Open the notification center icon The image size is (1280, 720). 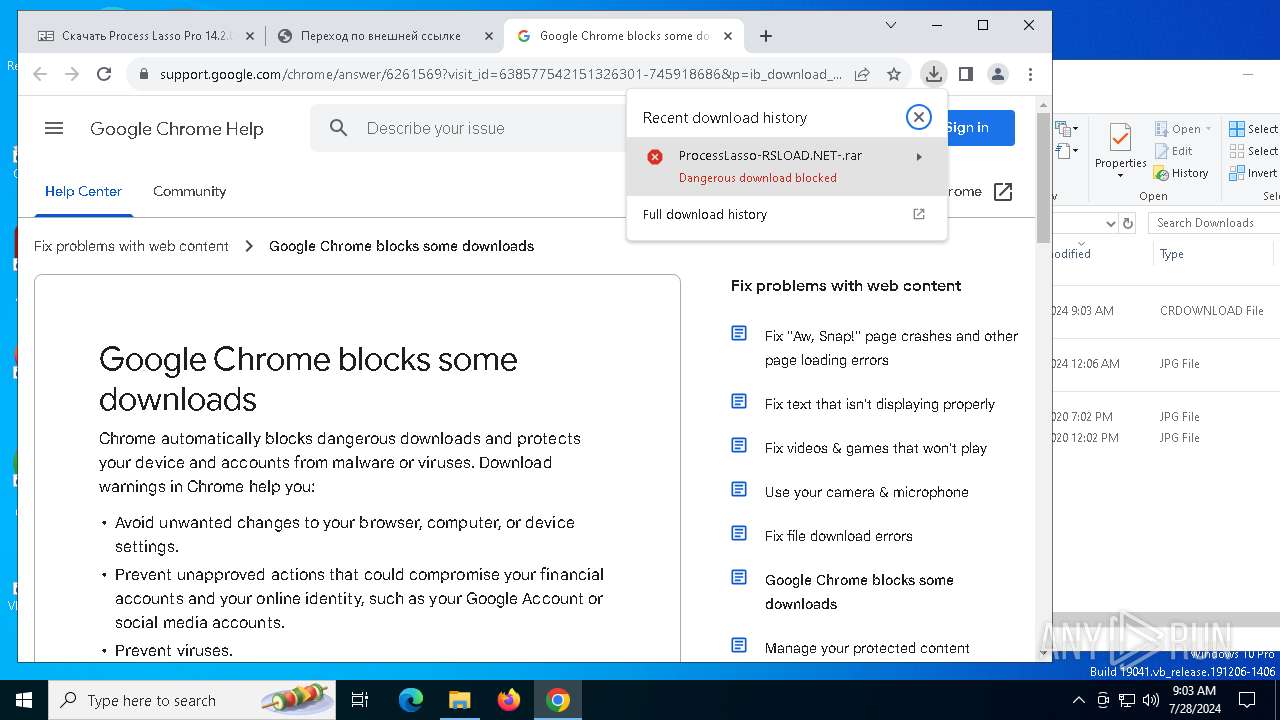(x=1247, y=700)
